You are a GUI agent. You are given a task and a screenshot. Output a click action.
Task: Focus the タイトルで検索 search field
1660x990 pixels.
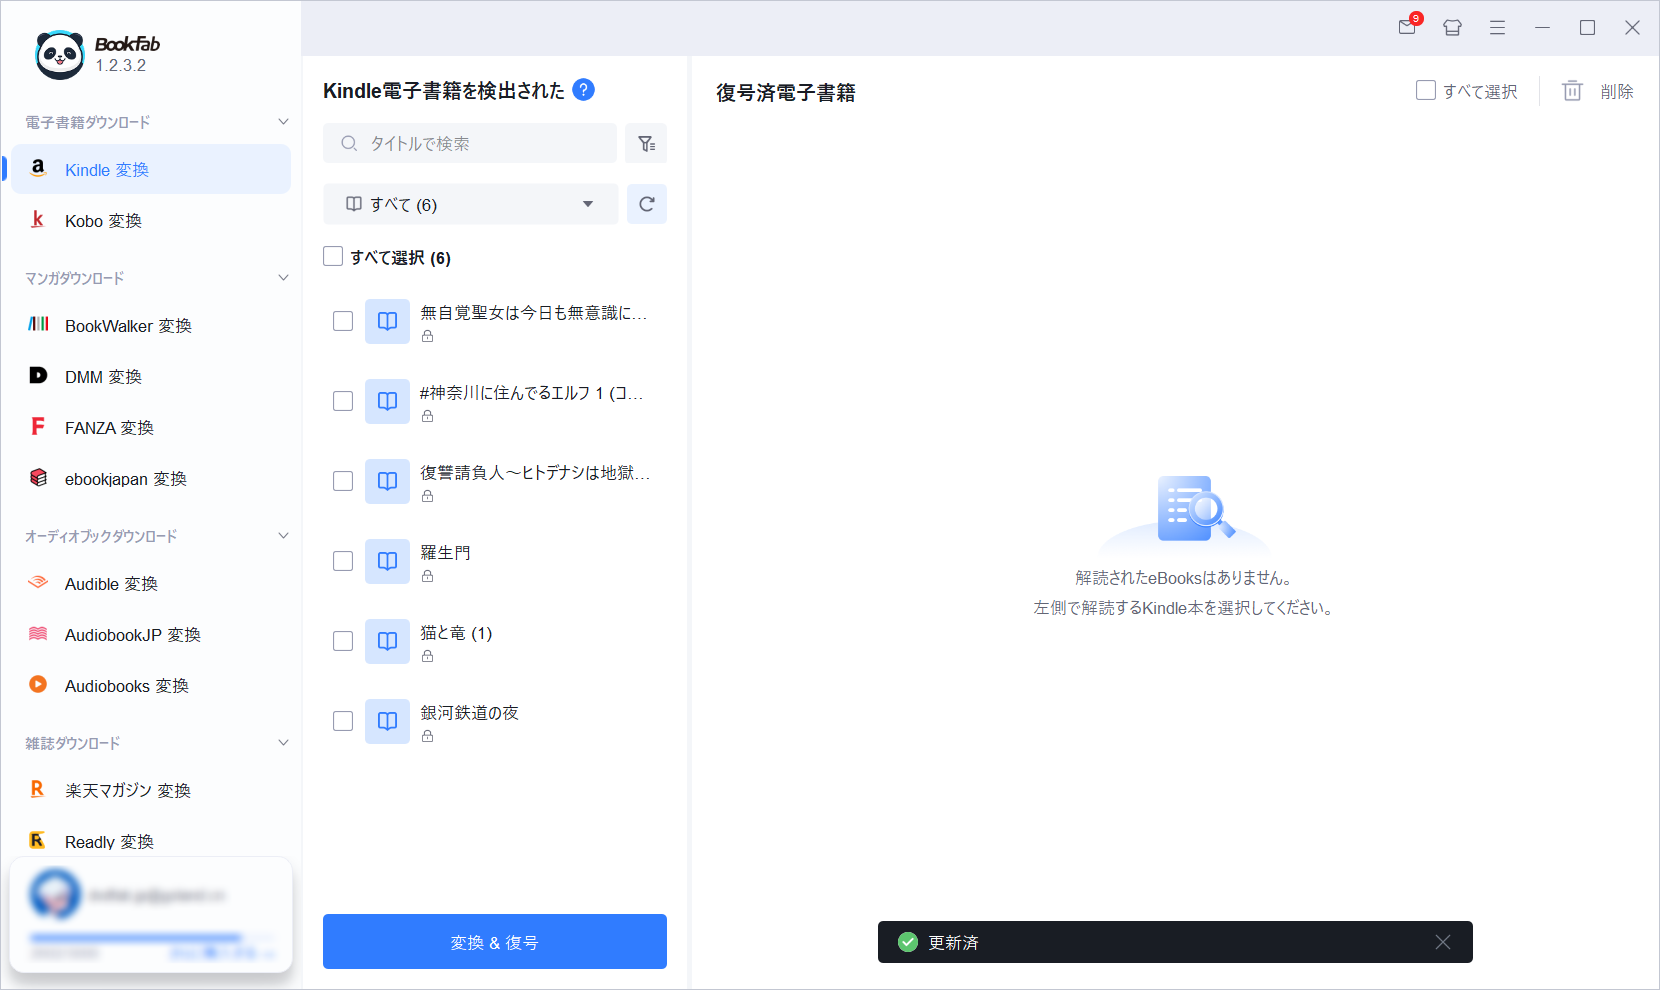[470, 143]
